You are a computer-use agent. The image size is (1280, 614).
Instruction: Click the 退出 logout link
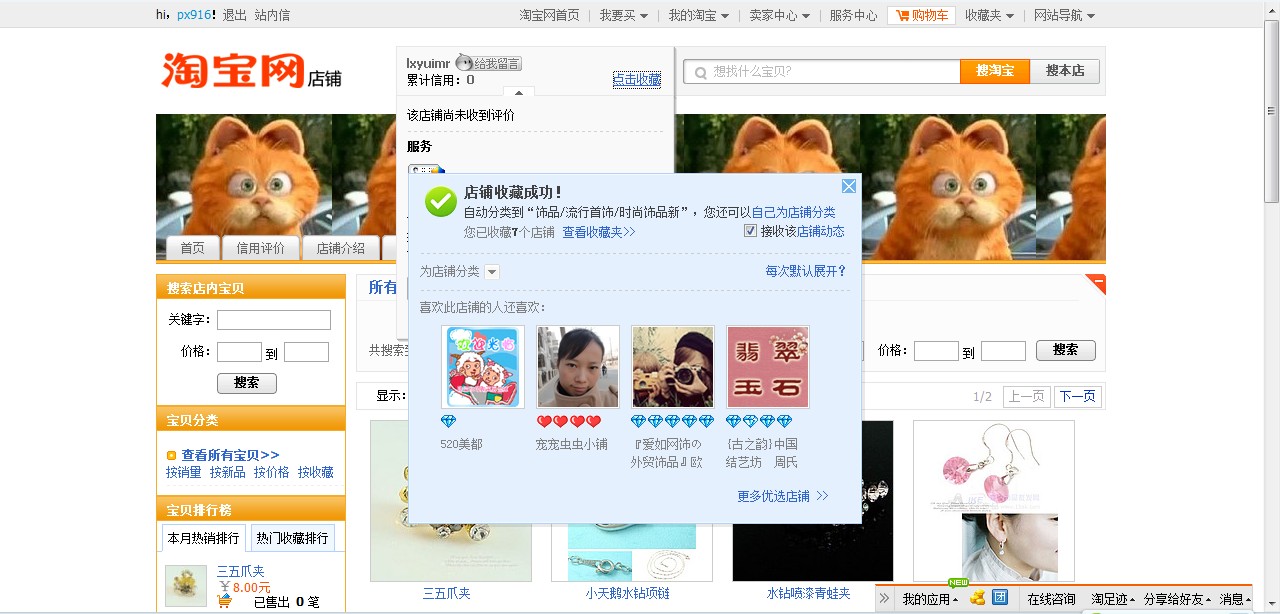(x=234, y=15)
